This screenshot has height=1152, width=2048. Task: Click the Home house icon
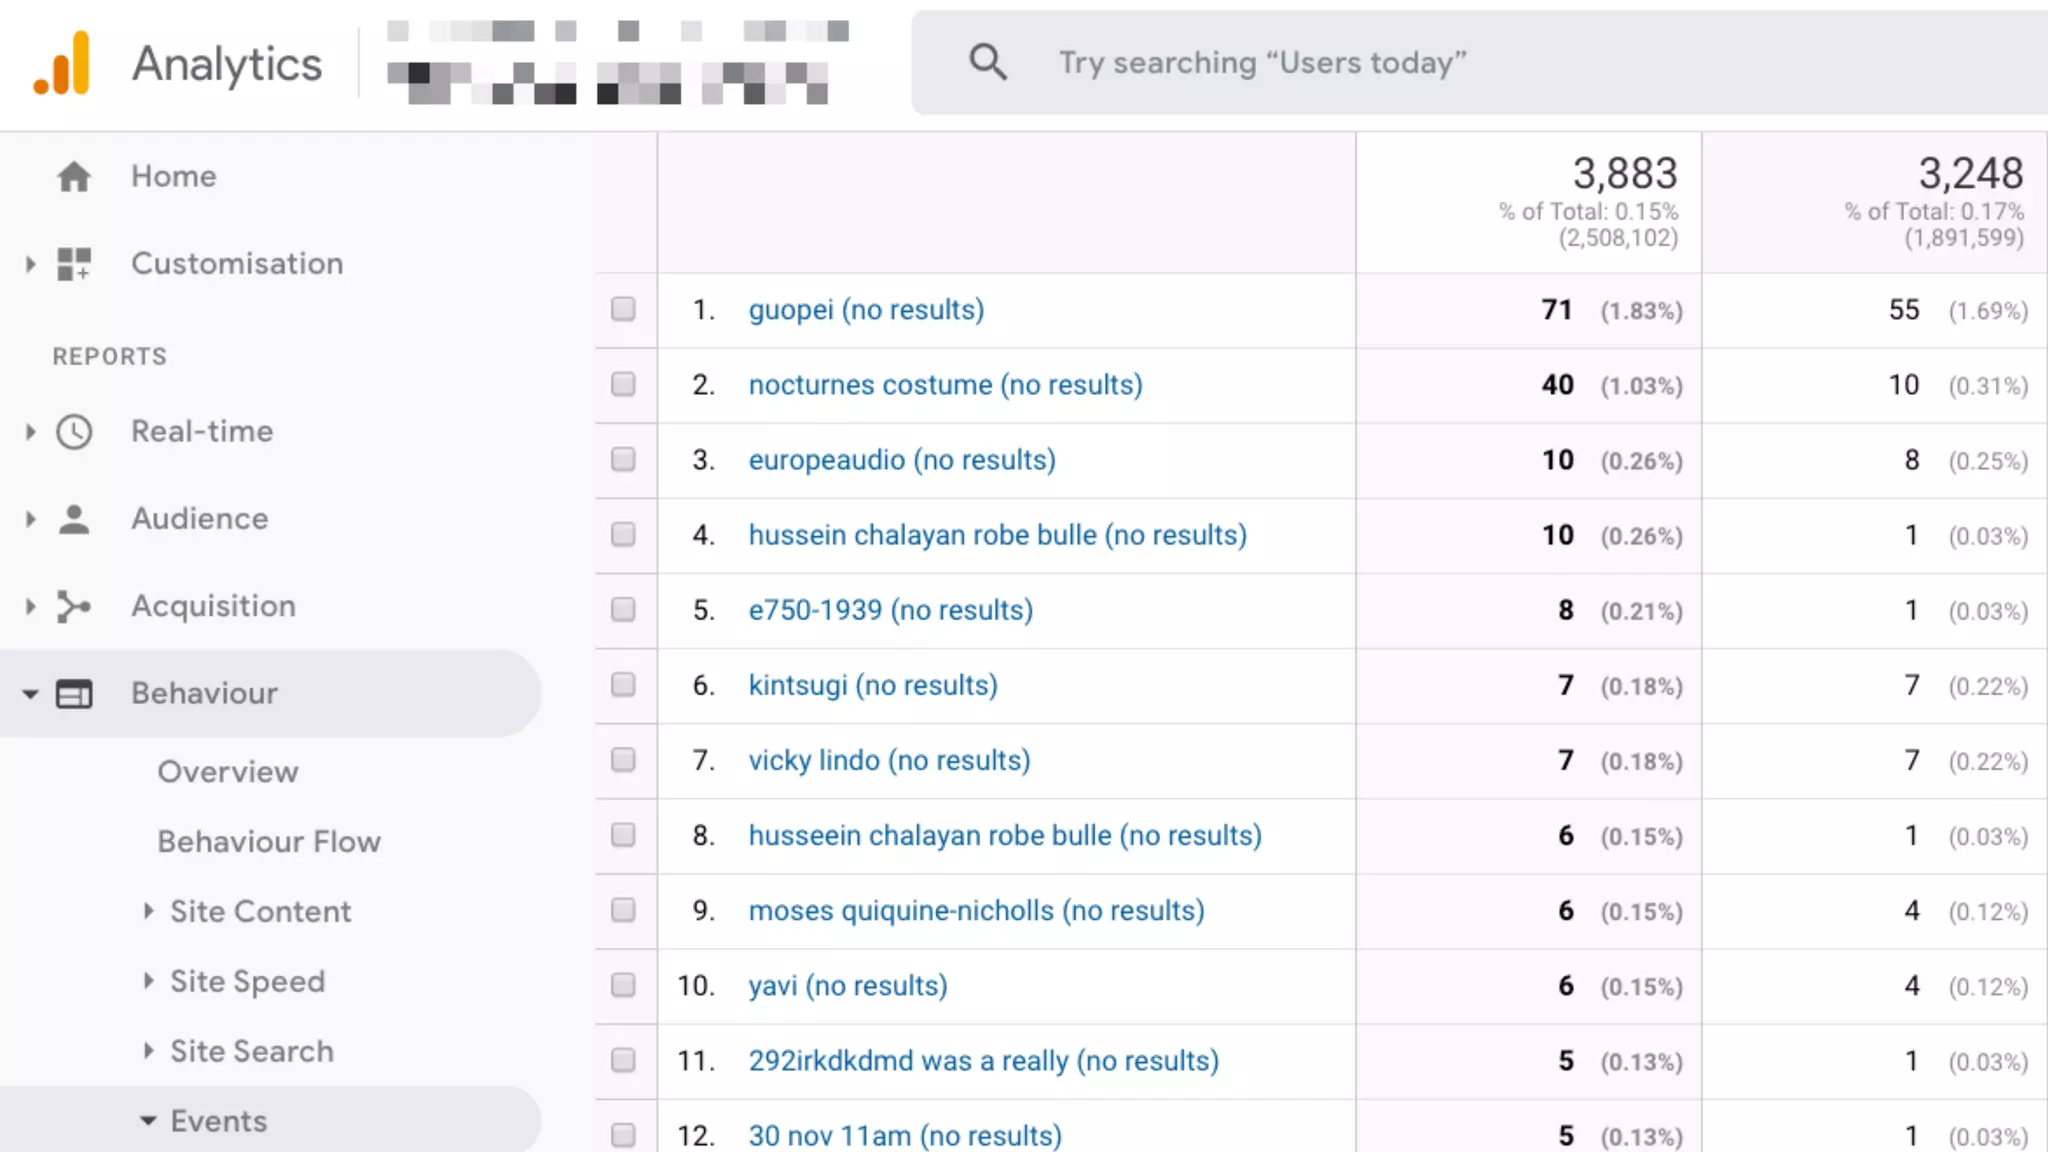[74, 177]
